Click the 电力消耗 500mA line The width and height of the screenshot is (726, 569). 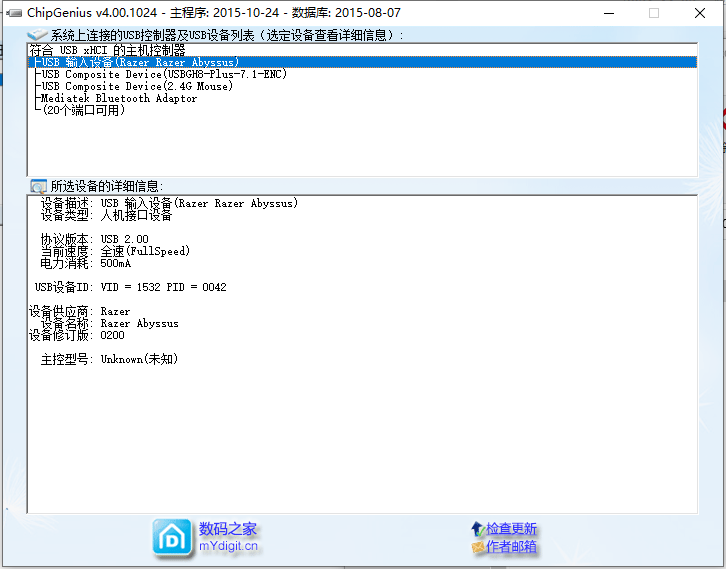click(86, 263)
